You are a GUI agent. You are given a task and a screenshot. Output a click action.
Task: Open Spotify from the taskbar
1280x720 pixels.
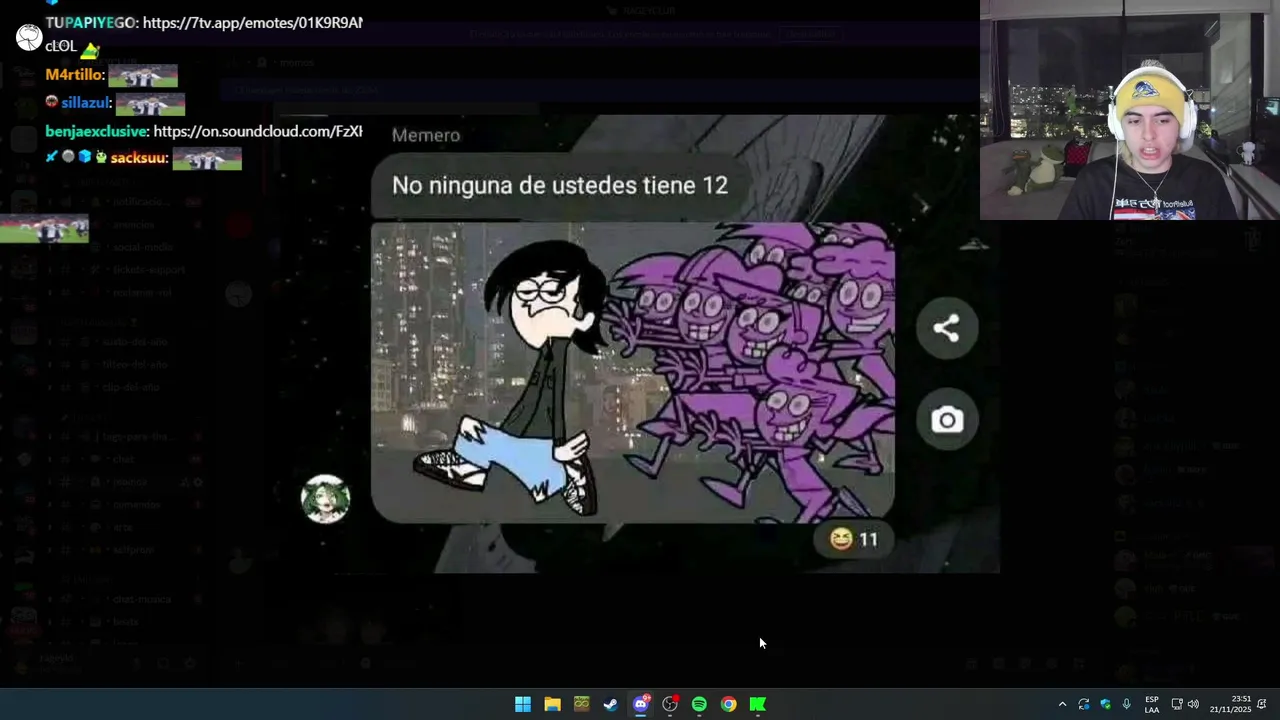(699, 704)
